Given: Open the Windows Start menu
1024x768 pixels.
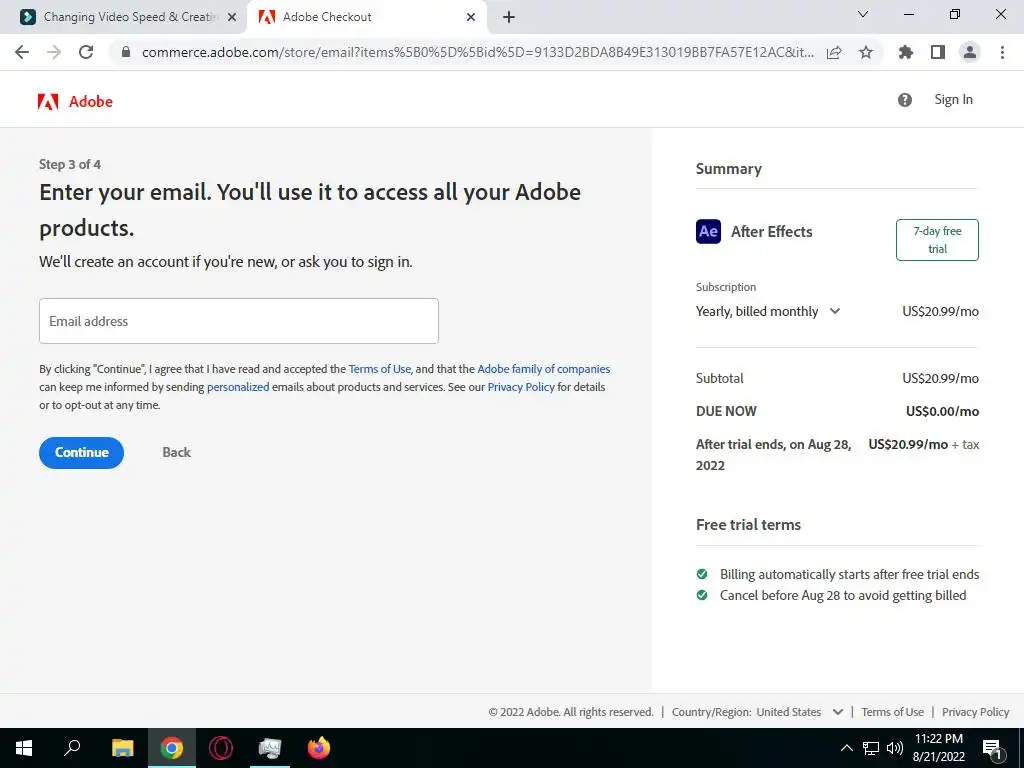Looking at the screenshot, I should point(24,748).
